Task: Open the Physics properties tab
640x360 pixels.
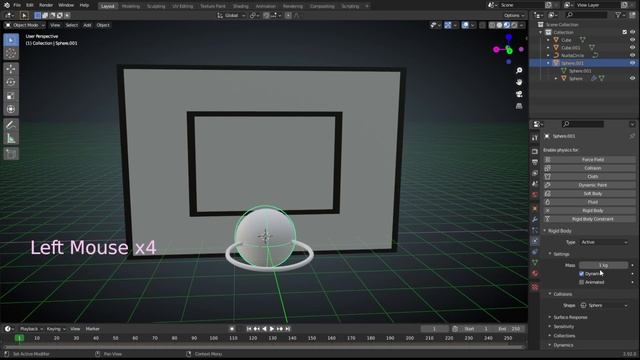Action: click(x=535, y=241)
